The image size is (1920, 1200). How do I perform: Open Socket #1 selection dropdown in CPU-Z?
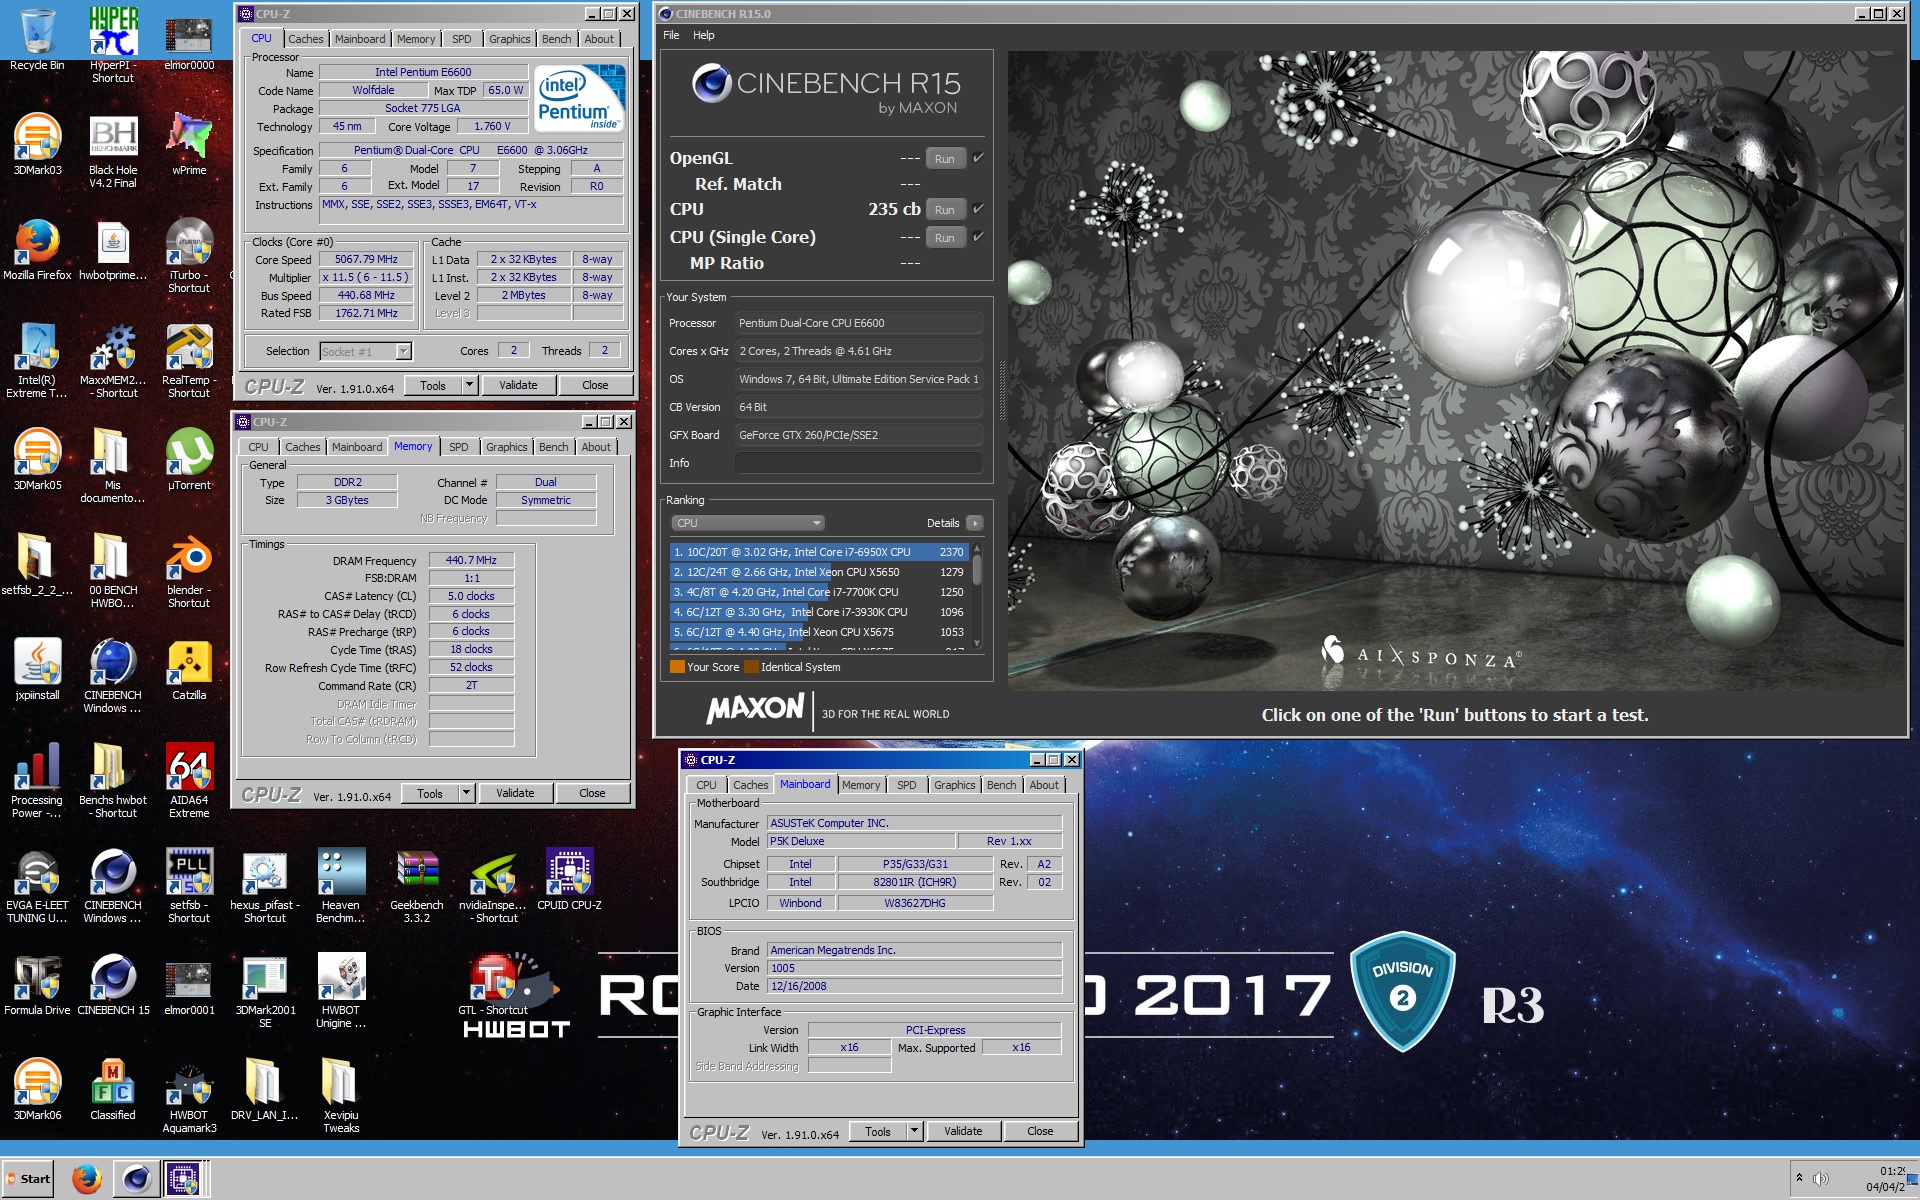point(365,351)
